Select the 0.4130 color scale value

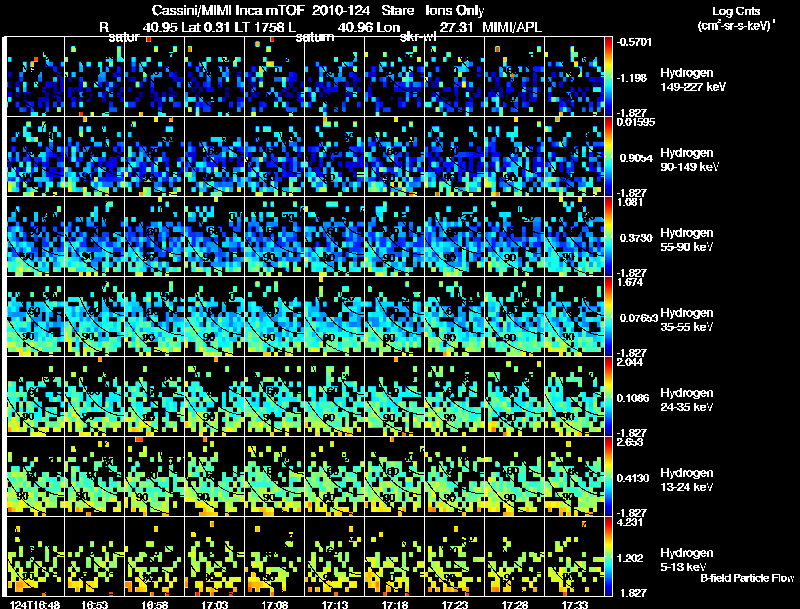[x=633, y=478]
